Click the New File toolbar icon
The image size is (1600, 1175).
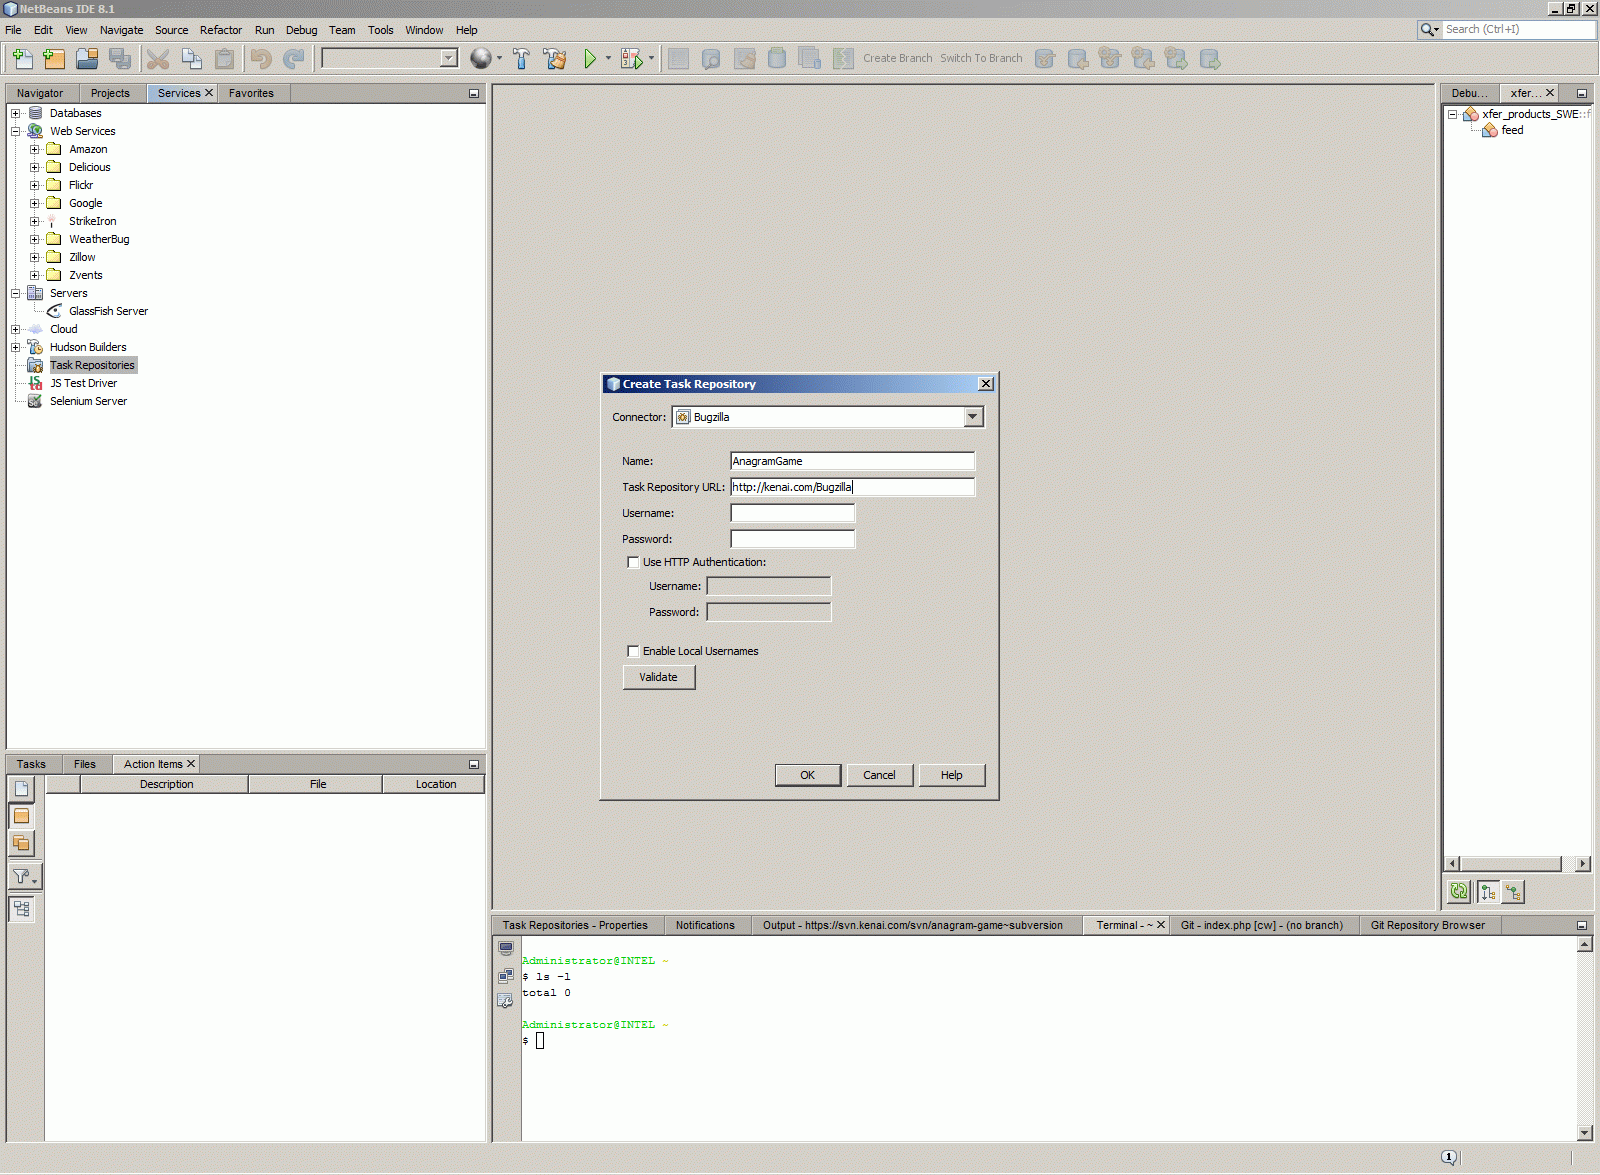pos(22,59)
